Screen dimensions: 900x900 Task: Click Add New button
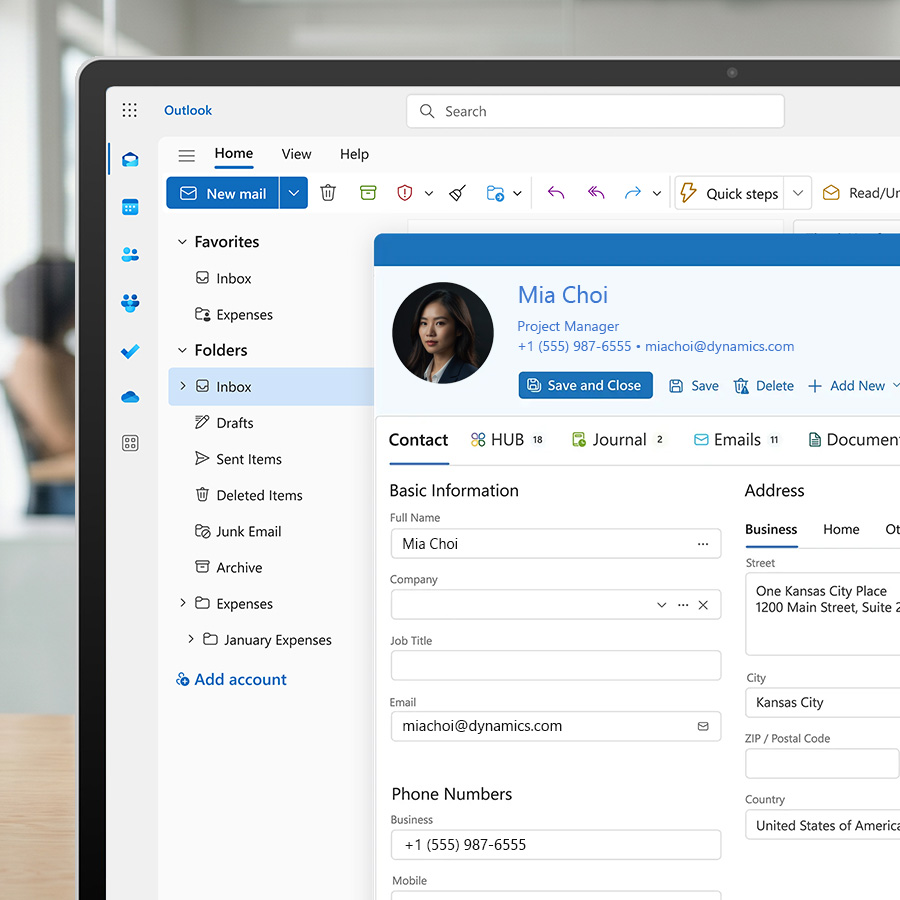[847, 386]
